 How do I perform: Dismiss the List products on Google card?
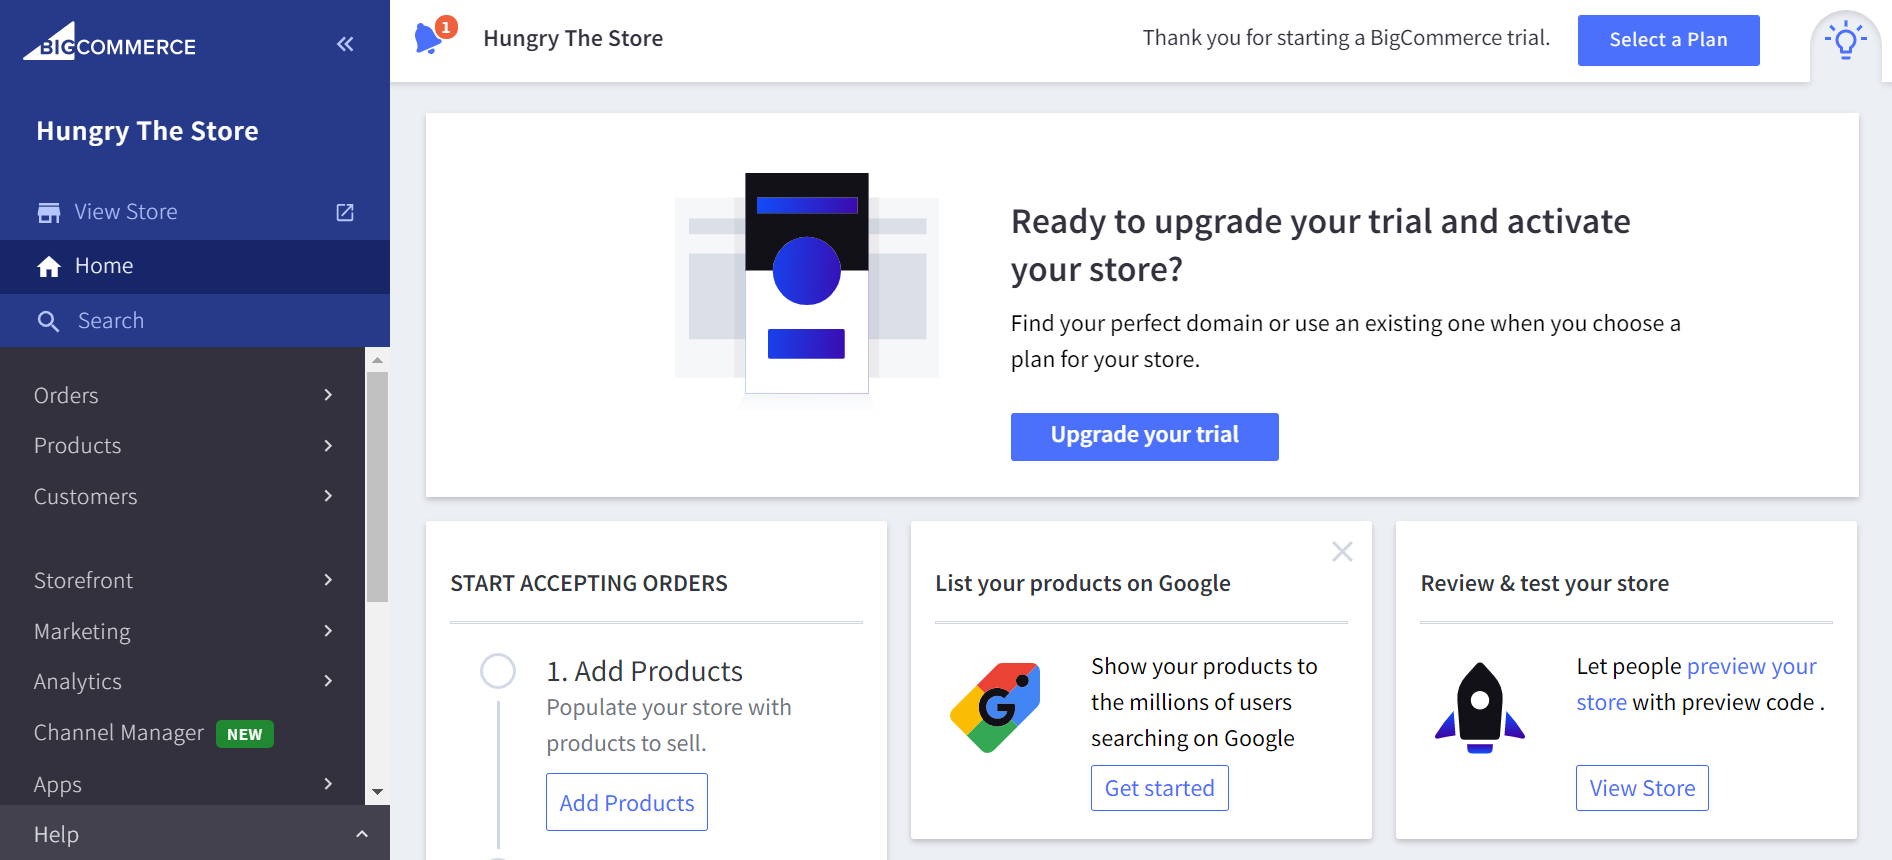(1342, 552)
